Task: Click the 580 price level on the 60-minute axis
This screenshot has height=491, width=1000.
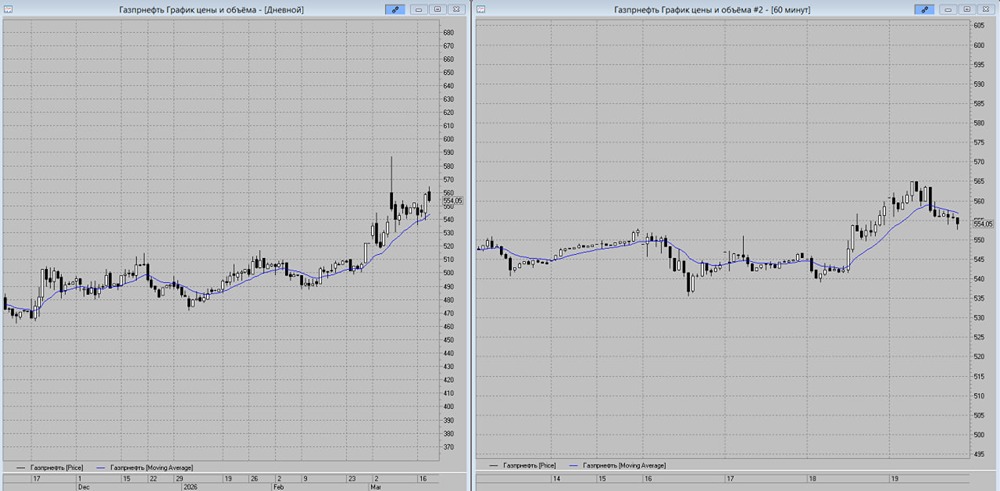Action: pyautogui.click(x=979, y=123)
